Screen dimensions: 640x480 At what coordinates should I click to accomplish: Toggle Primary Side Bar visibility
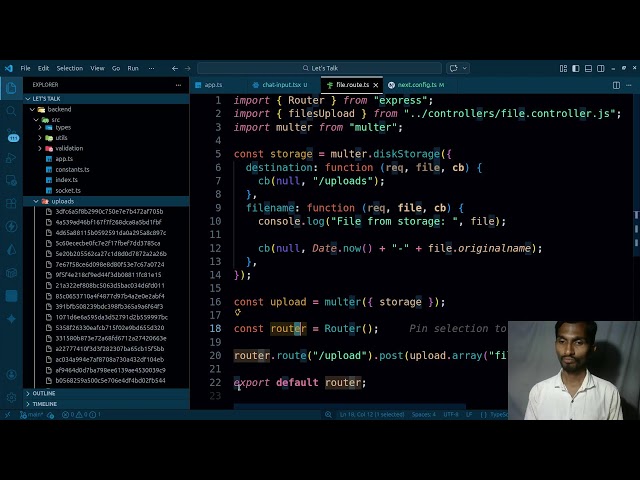576,69
